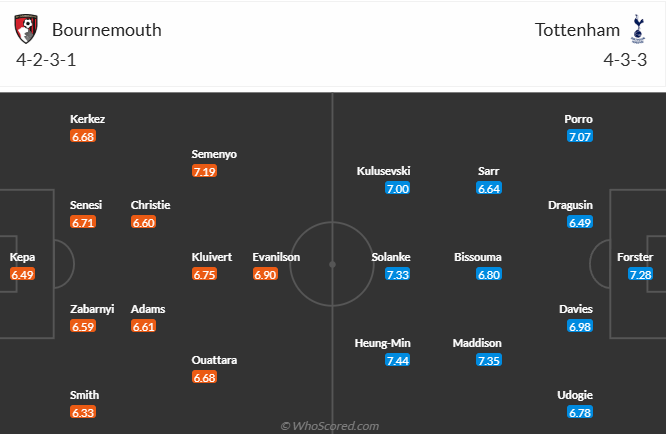Click Bournemouth's 4-2-3-1 formation text
The width and height of the screenshot is (666, 434).
[47, 59]
